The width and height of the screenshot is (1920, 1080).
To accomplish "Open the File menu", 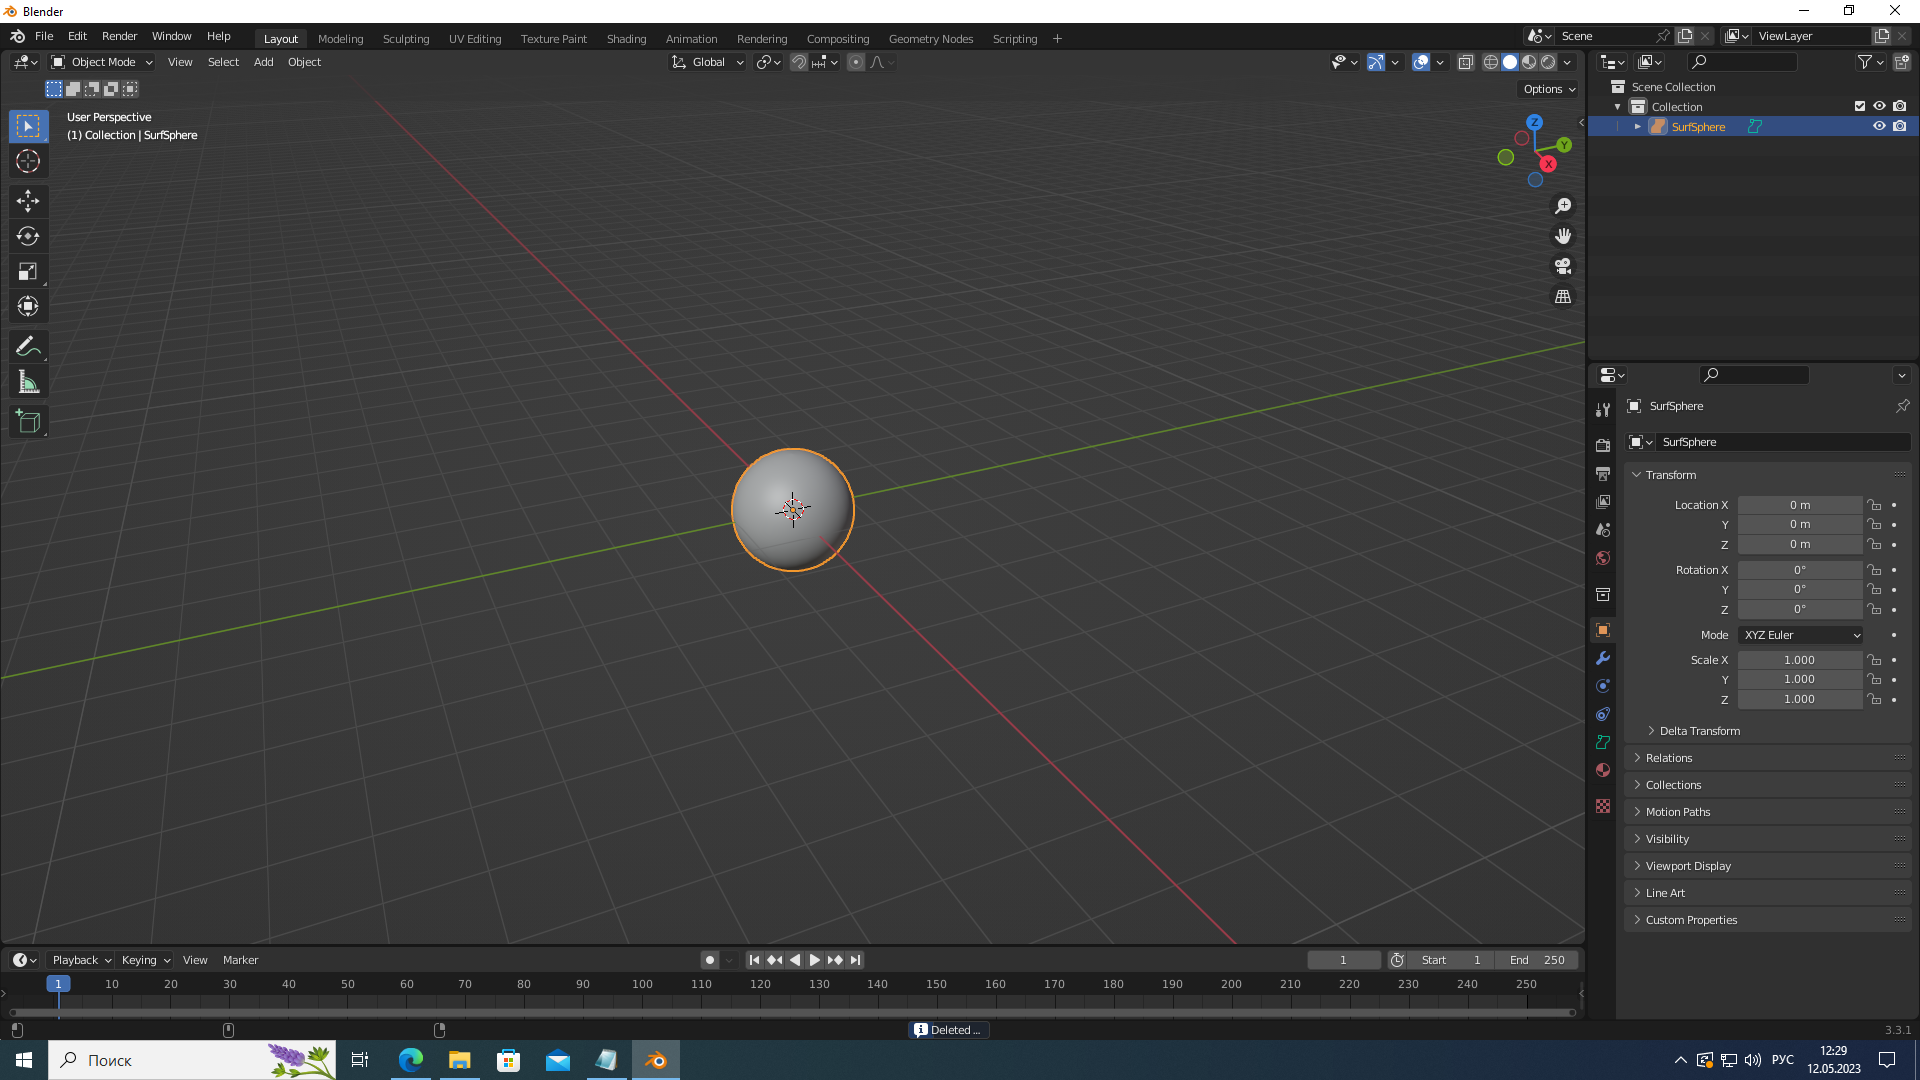I will point(44,36).
